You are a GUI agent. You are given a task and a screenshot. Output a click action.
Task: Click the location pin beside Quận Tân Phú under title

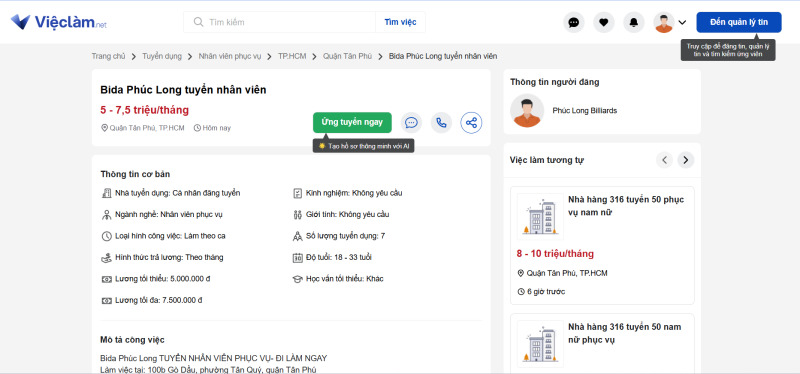click(x=105, y=128)
